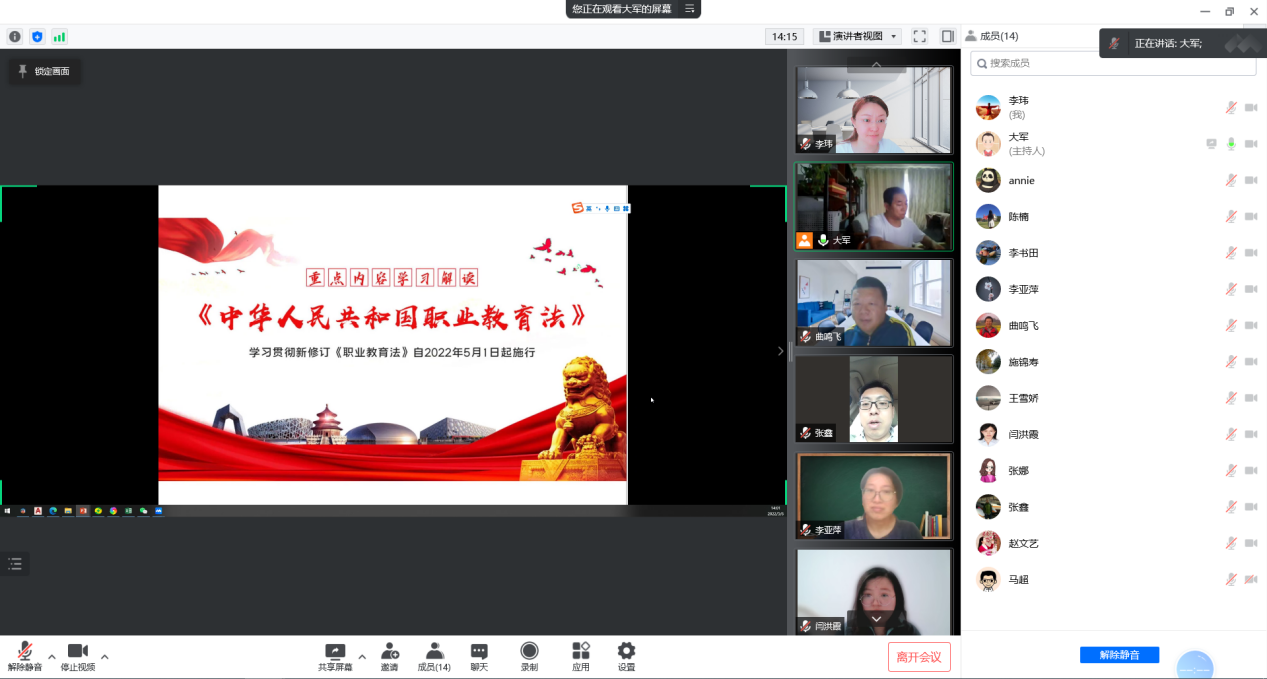This screenshot has height=679, width=1267.
Task: Expand the options arrow beside 共享屏幕
Action: tap(362, 657)
